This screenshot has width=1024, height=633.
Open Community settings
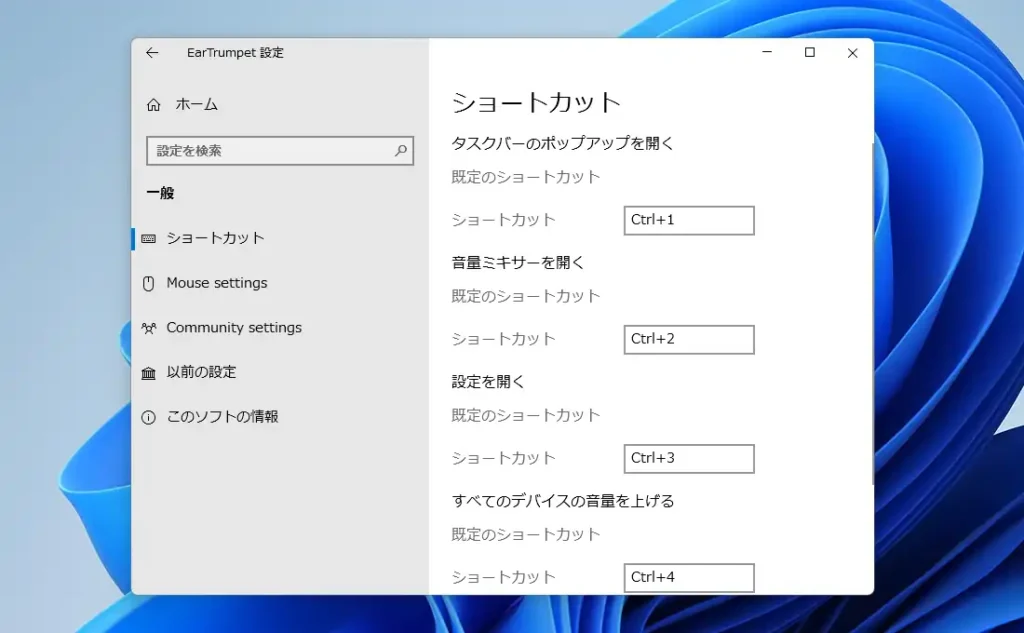click(x=234, y=327)
